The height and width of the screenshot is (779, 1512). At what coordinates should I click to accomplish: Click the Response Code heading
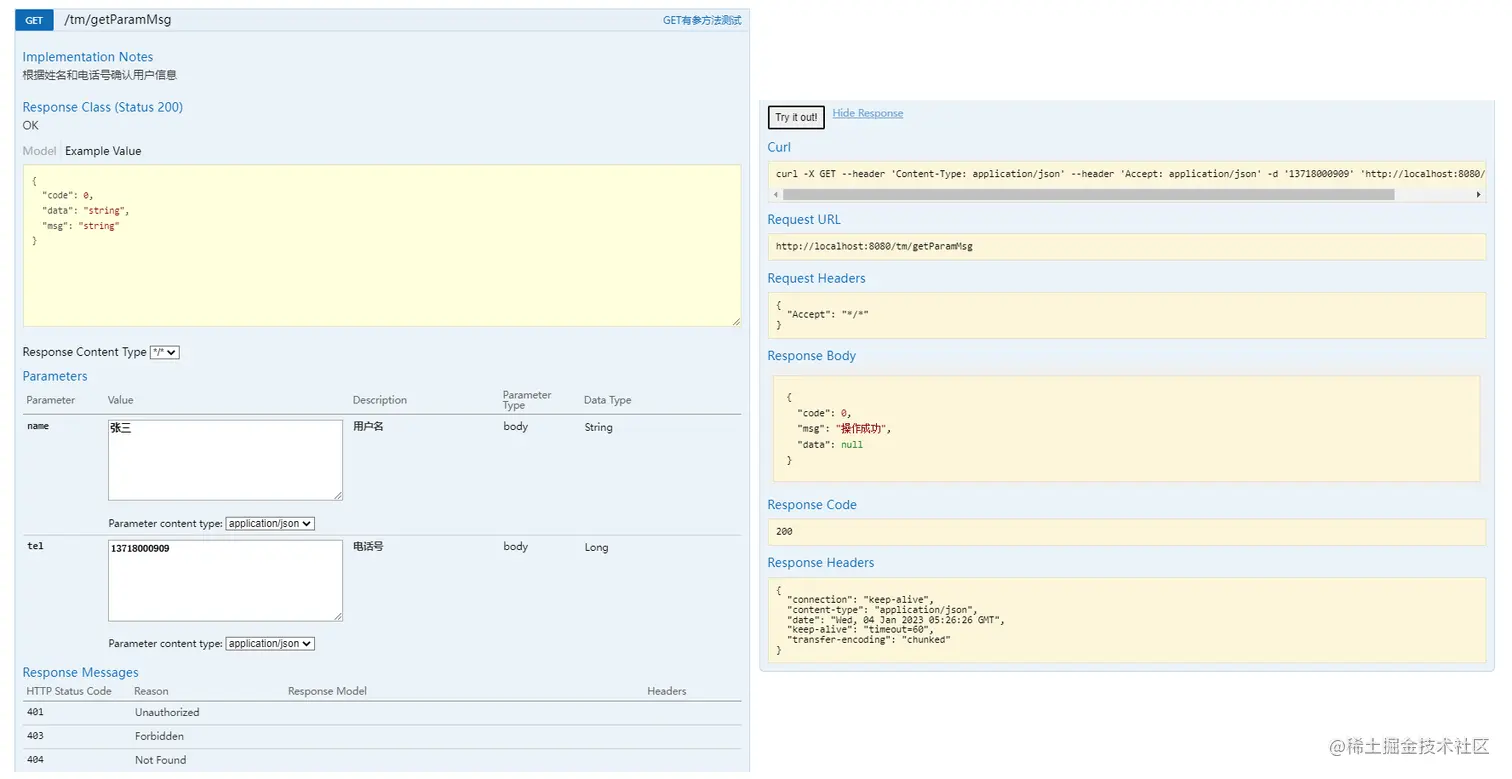click(x=812, y=504)
